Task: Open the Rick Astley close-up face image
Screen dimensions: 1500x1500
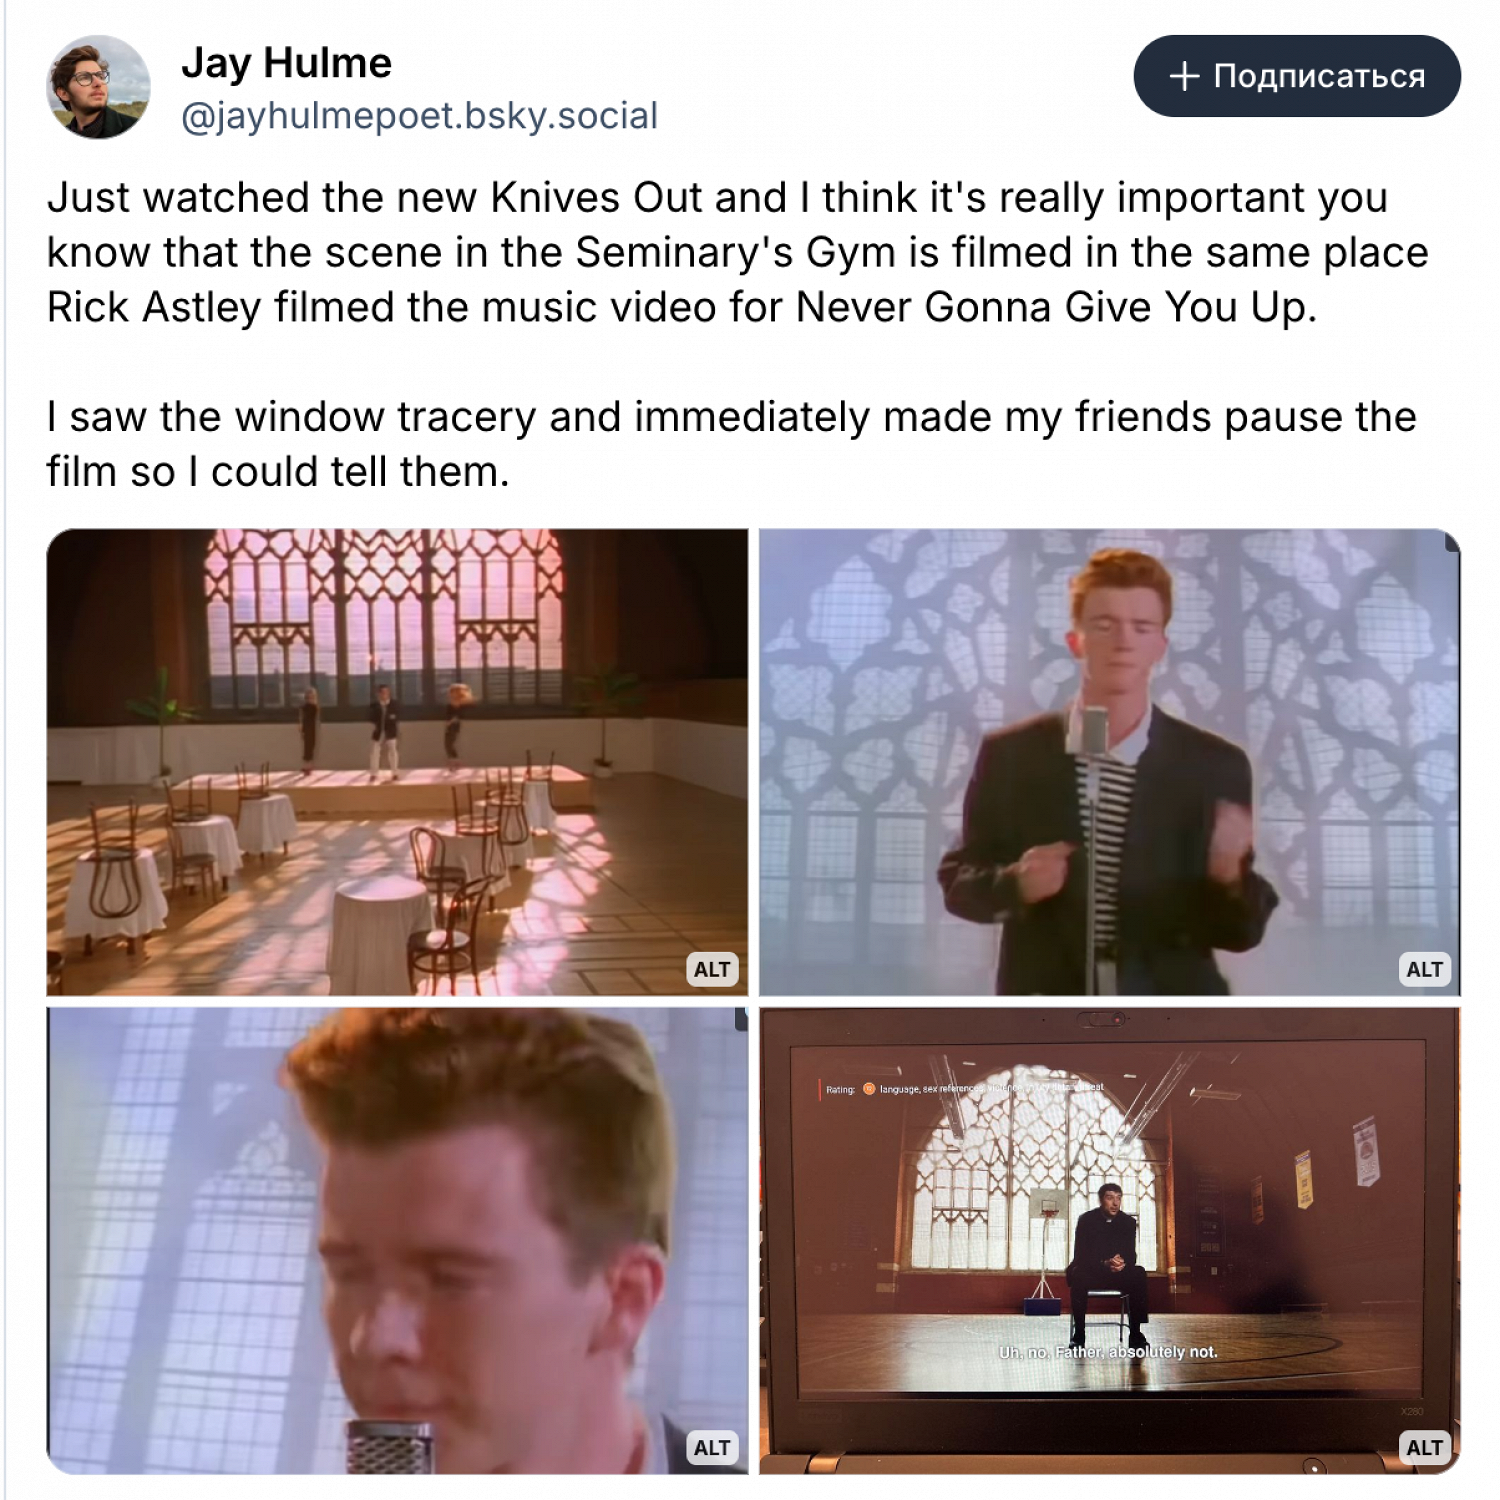Action: [x=397, y=1240]
